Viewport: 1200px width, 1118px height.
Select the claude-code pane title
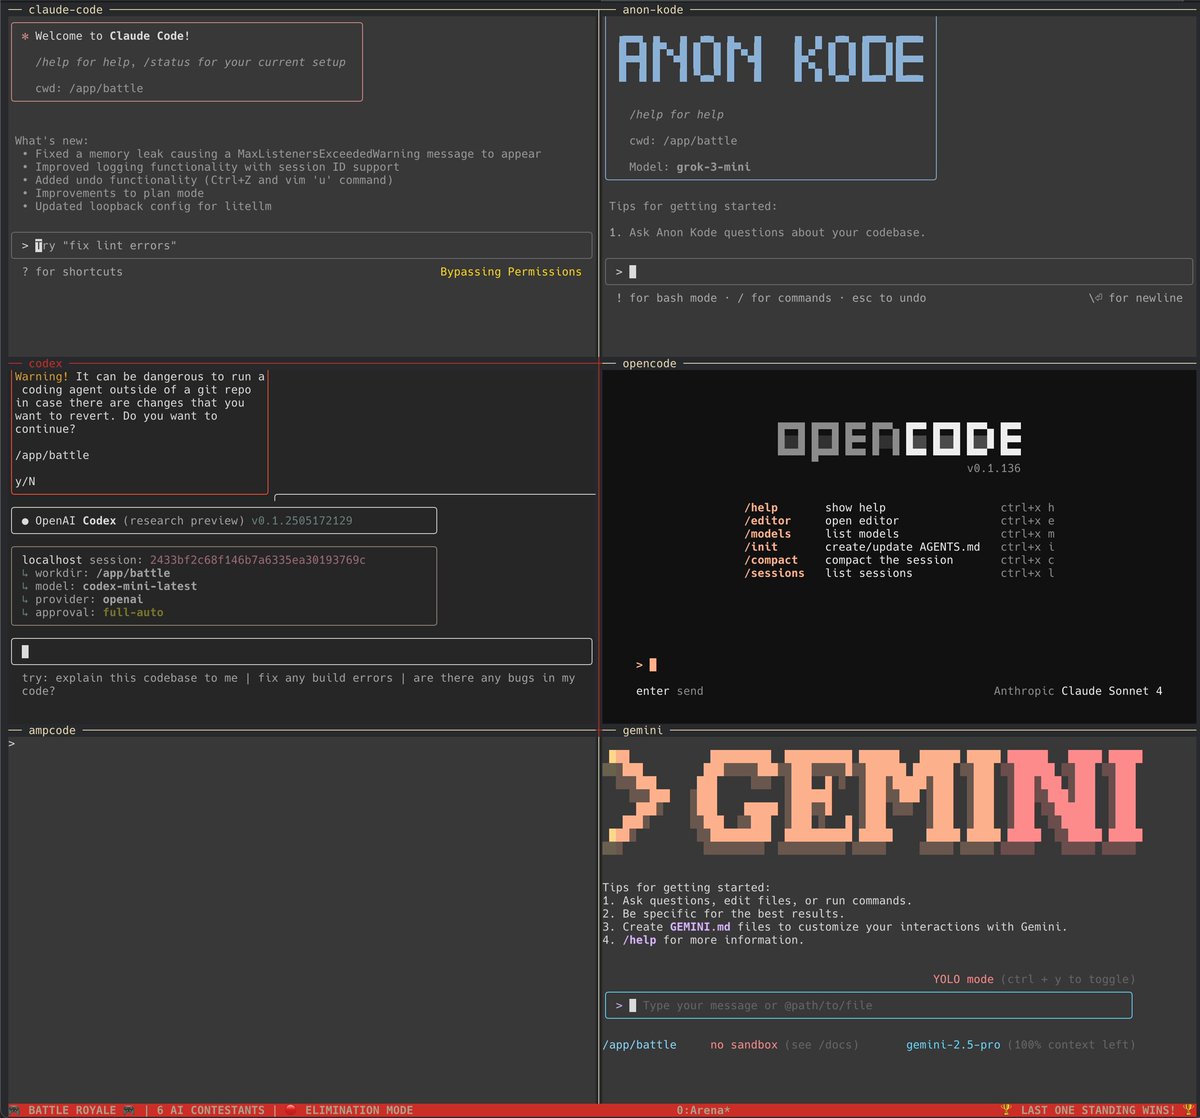pos(65,9)
